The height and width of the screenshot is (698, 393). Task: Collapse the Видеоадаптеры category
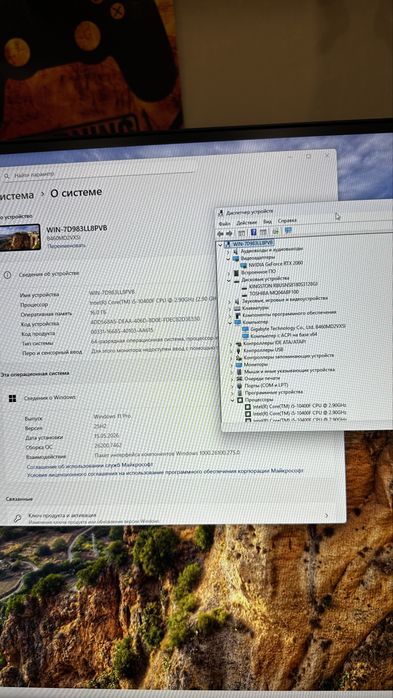[x=228, y=258]
